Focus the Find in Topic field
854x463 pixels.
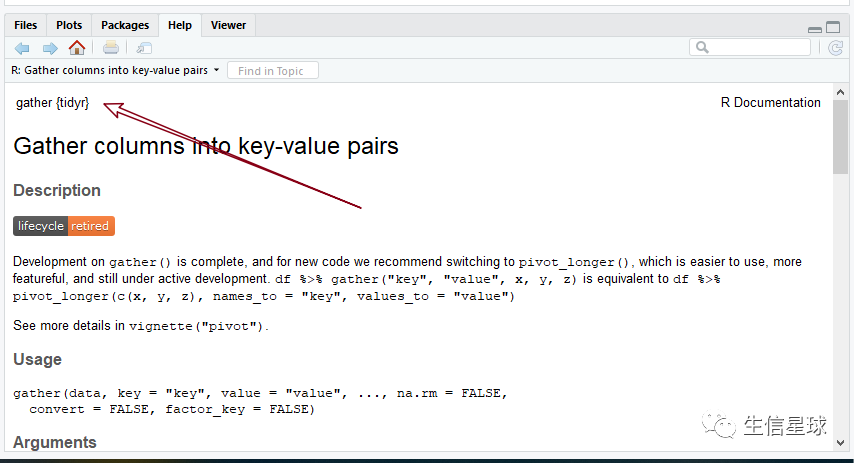tap(273, 71)
